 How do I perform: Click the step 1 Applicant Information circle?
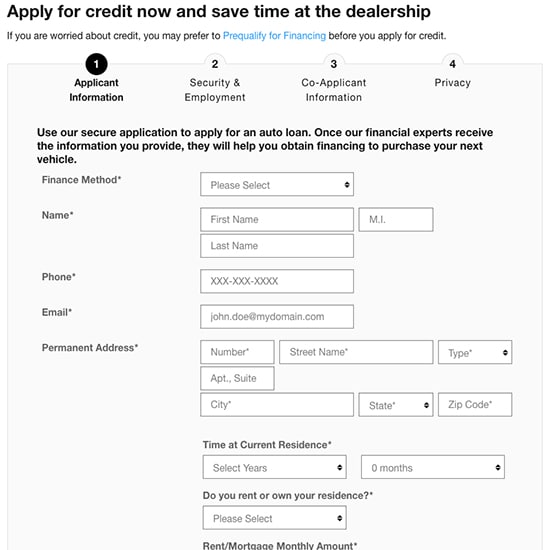point(96,64)
